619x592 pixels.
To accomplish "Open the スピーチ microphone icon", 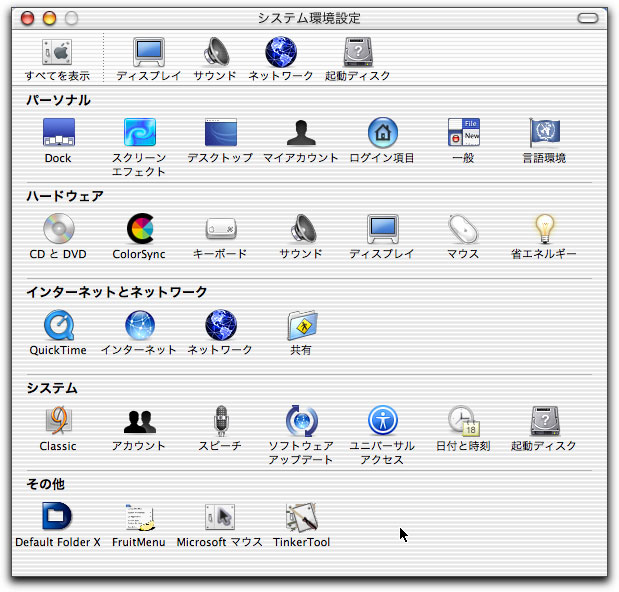I will click(x=220, y=421).
